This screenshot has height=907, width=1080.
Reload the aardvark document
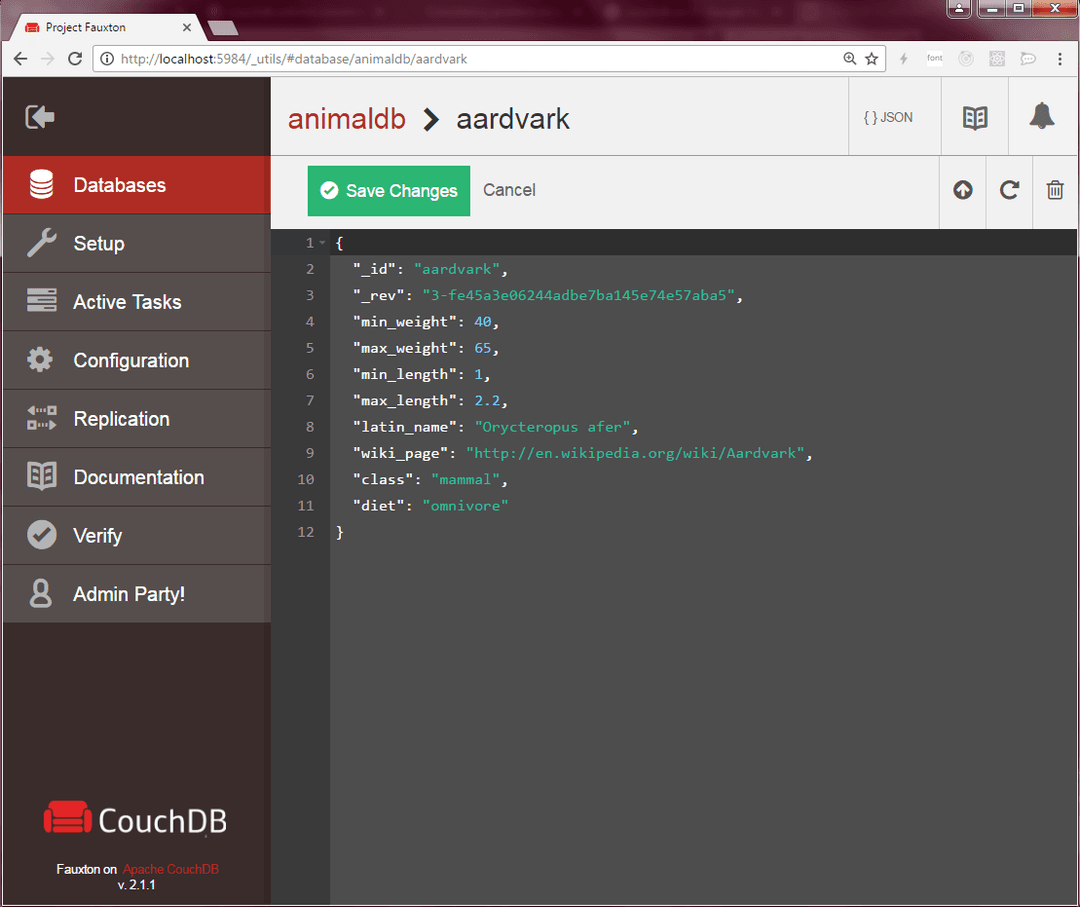point(1009,190)
